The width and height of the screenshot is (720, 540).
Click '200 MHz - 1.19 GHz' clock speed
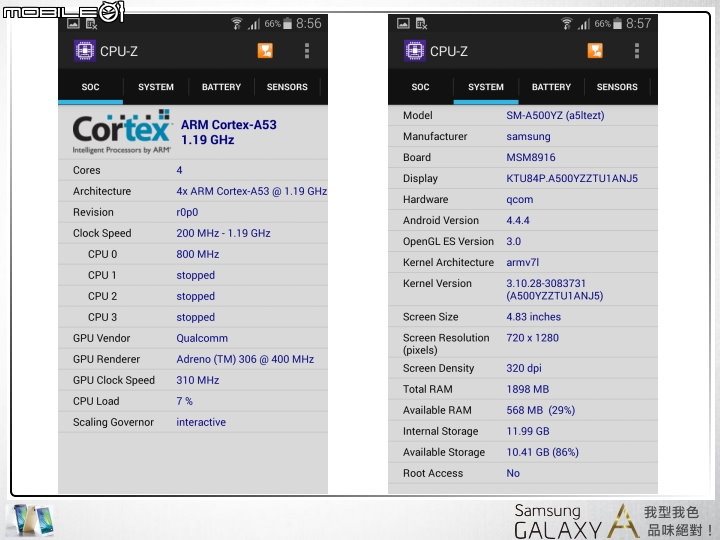point(223,233)
